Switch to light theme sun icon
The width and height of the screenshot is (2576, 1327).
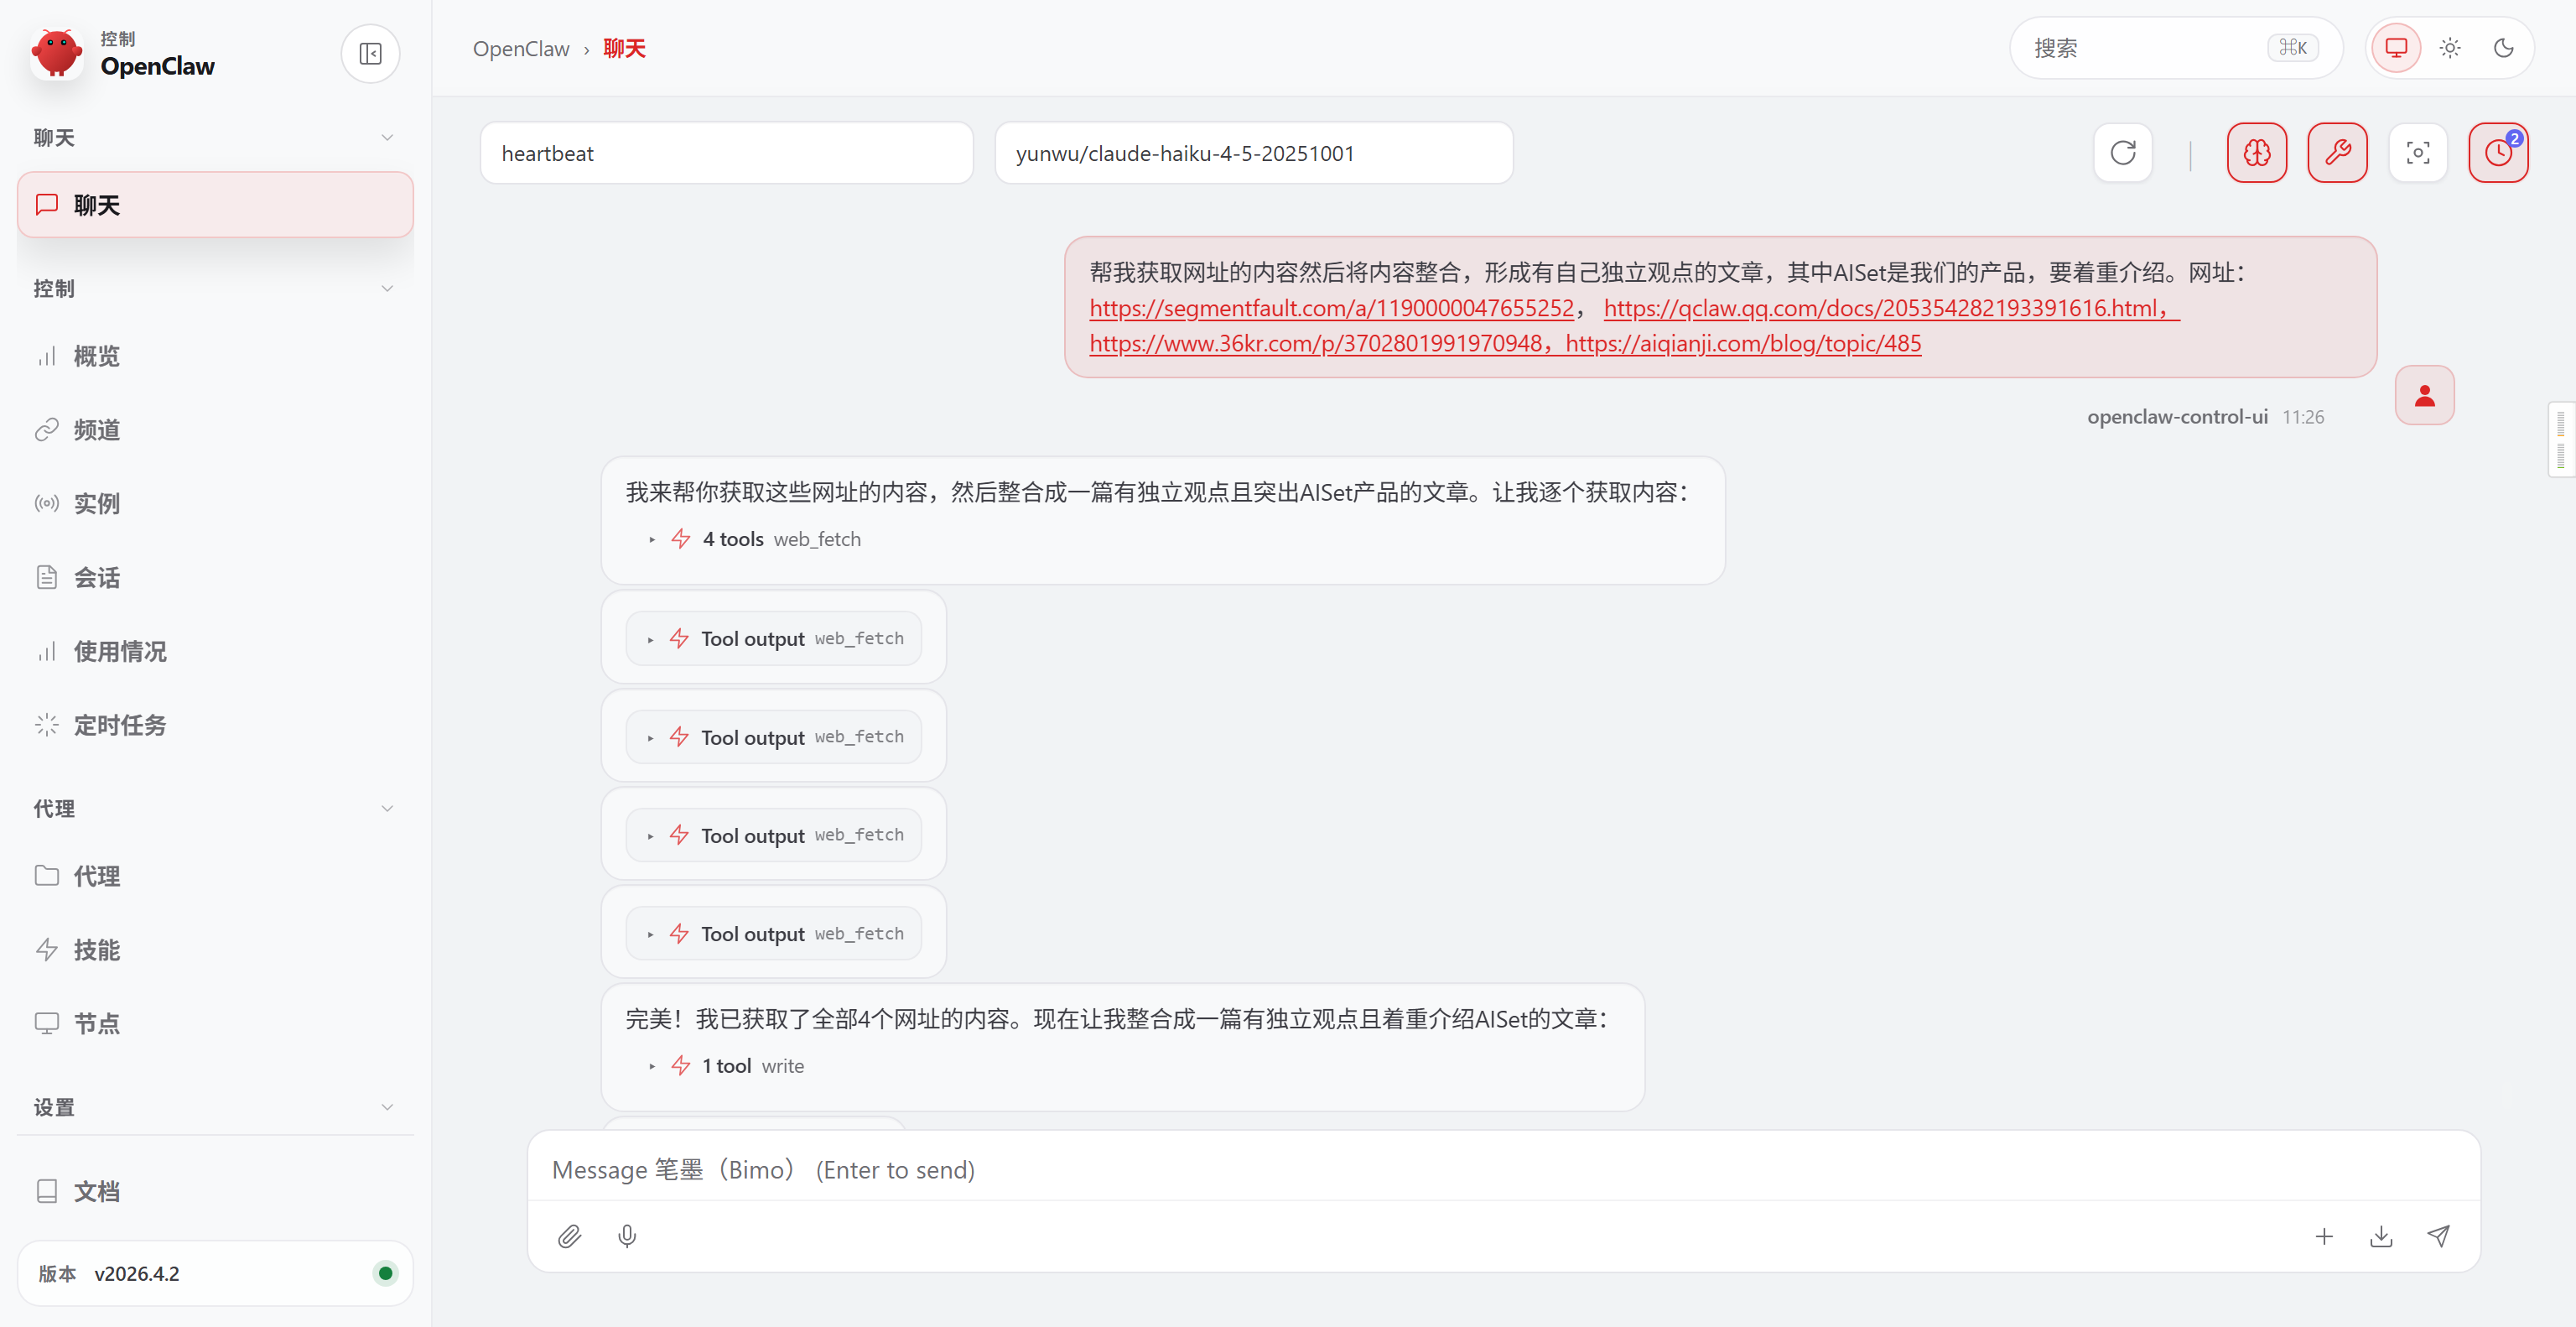(2450, 48)
